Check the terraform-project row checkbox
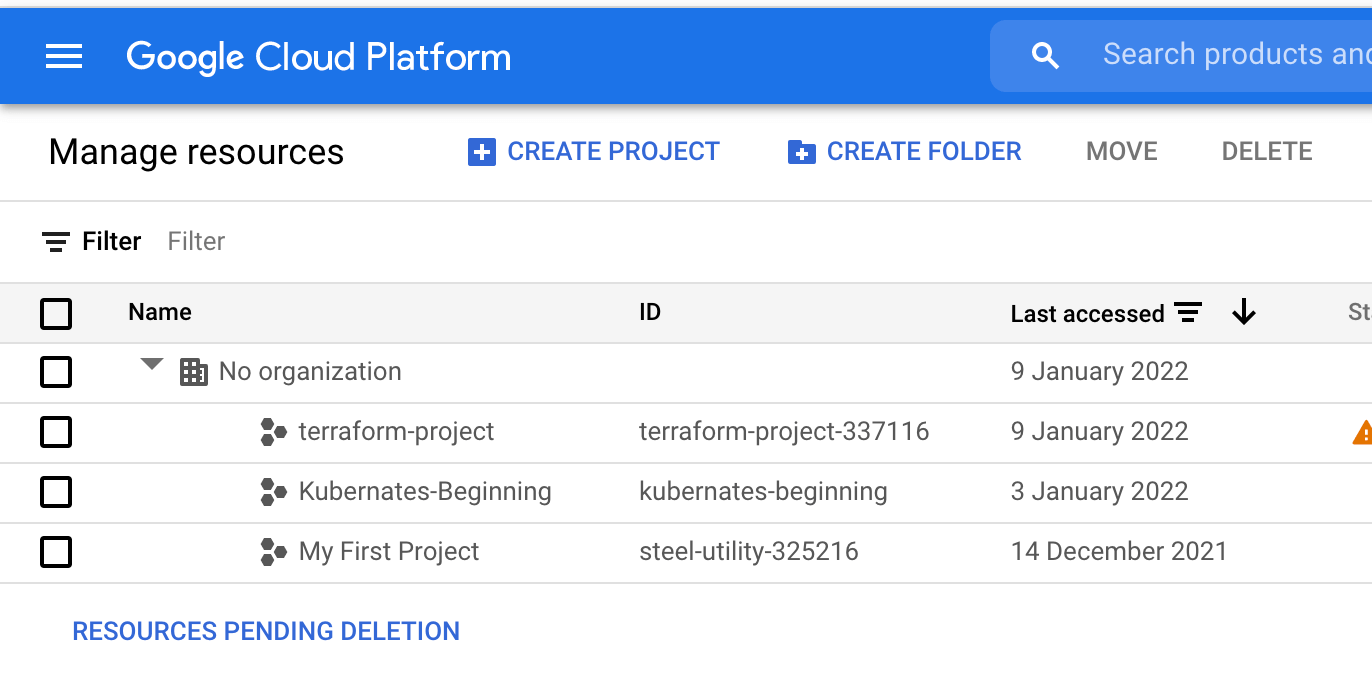1372x682 pixels. click(x=56, y=432)
